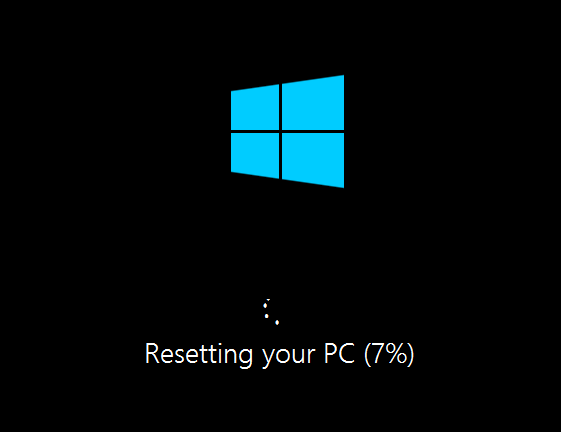Click the spinning loading dots indicator
This screenshot has height=432, width=561.
coord(271,312)
